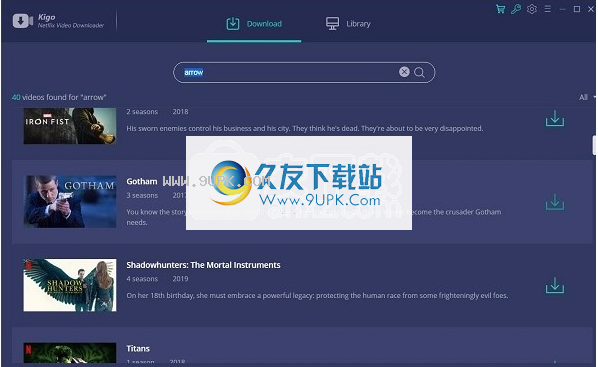Click the Iron Fist thumbnail

[70, 126]
